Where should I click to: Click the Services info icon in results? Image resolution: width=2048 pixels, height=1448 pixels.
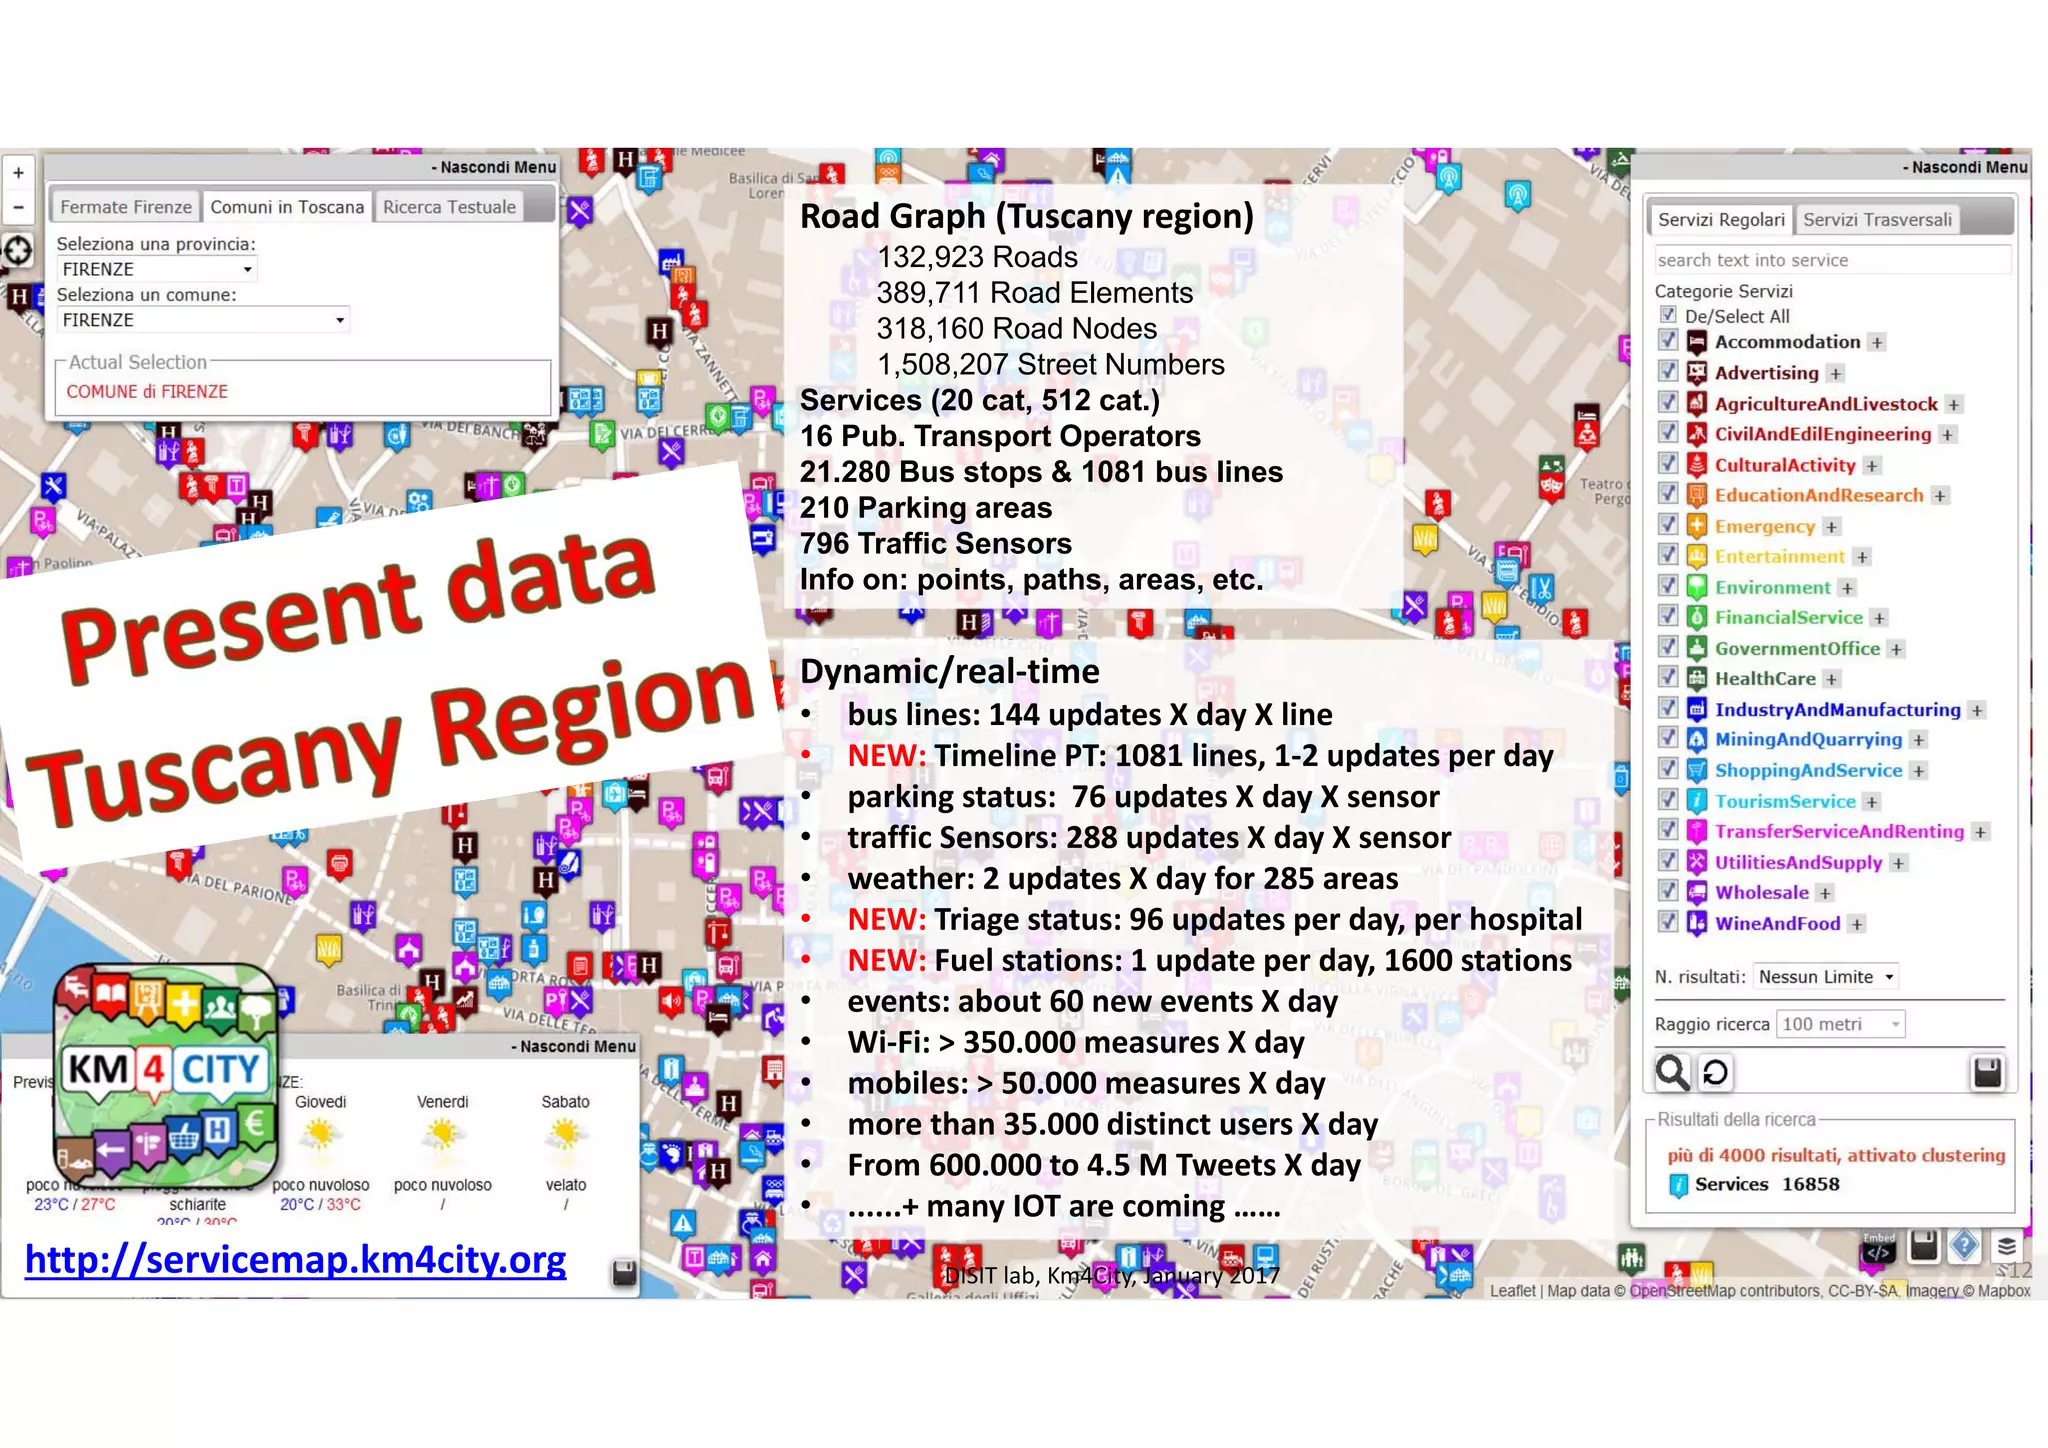(1679, 1184)
